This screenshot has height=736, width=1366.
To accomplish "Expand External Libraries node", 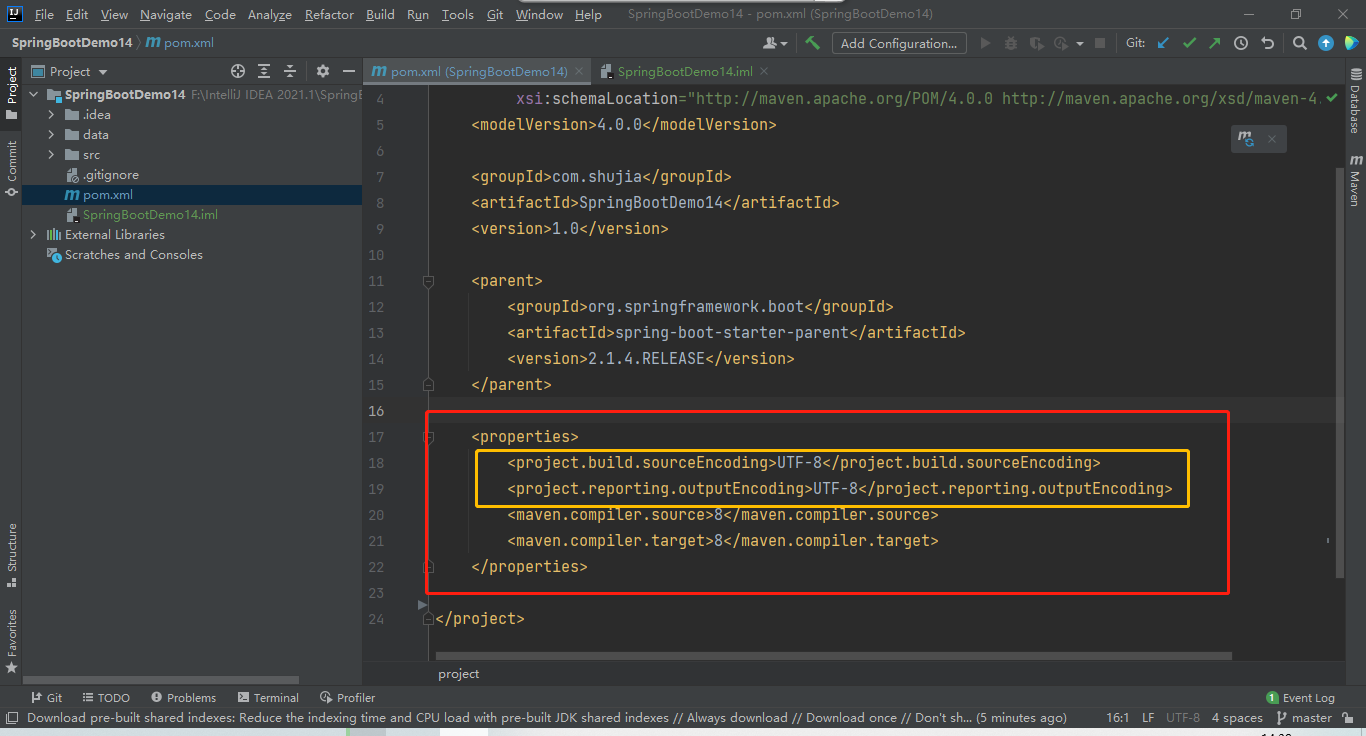I will click(33, 235).
